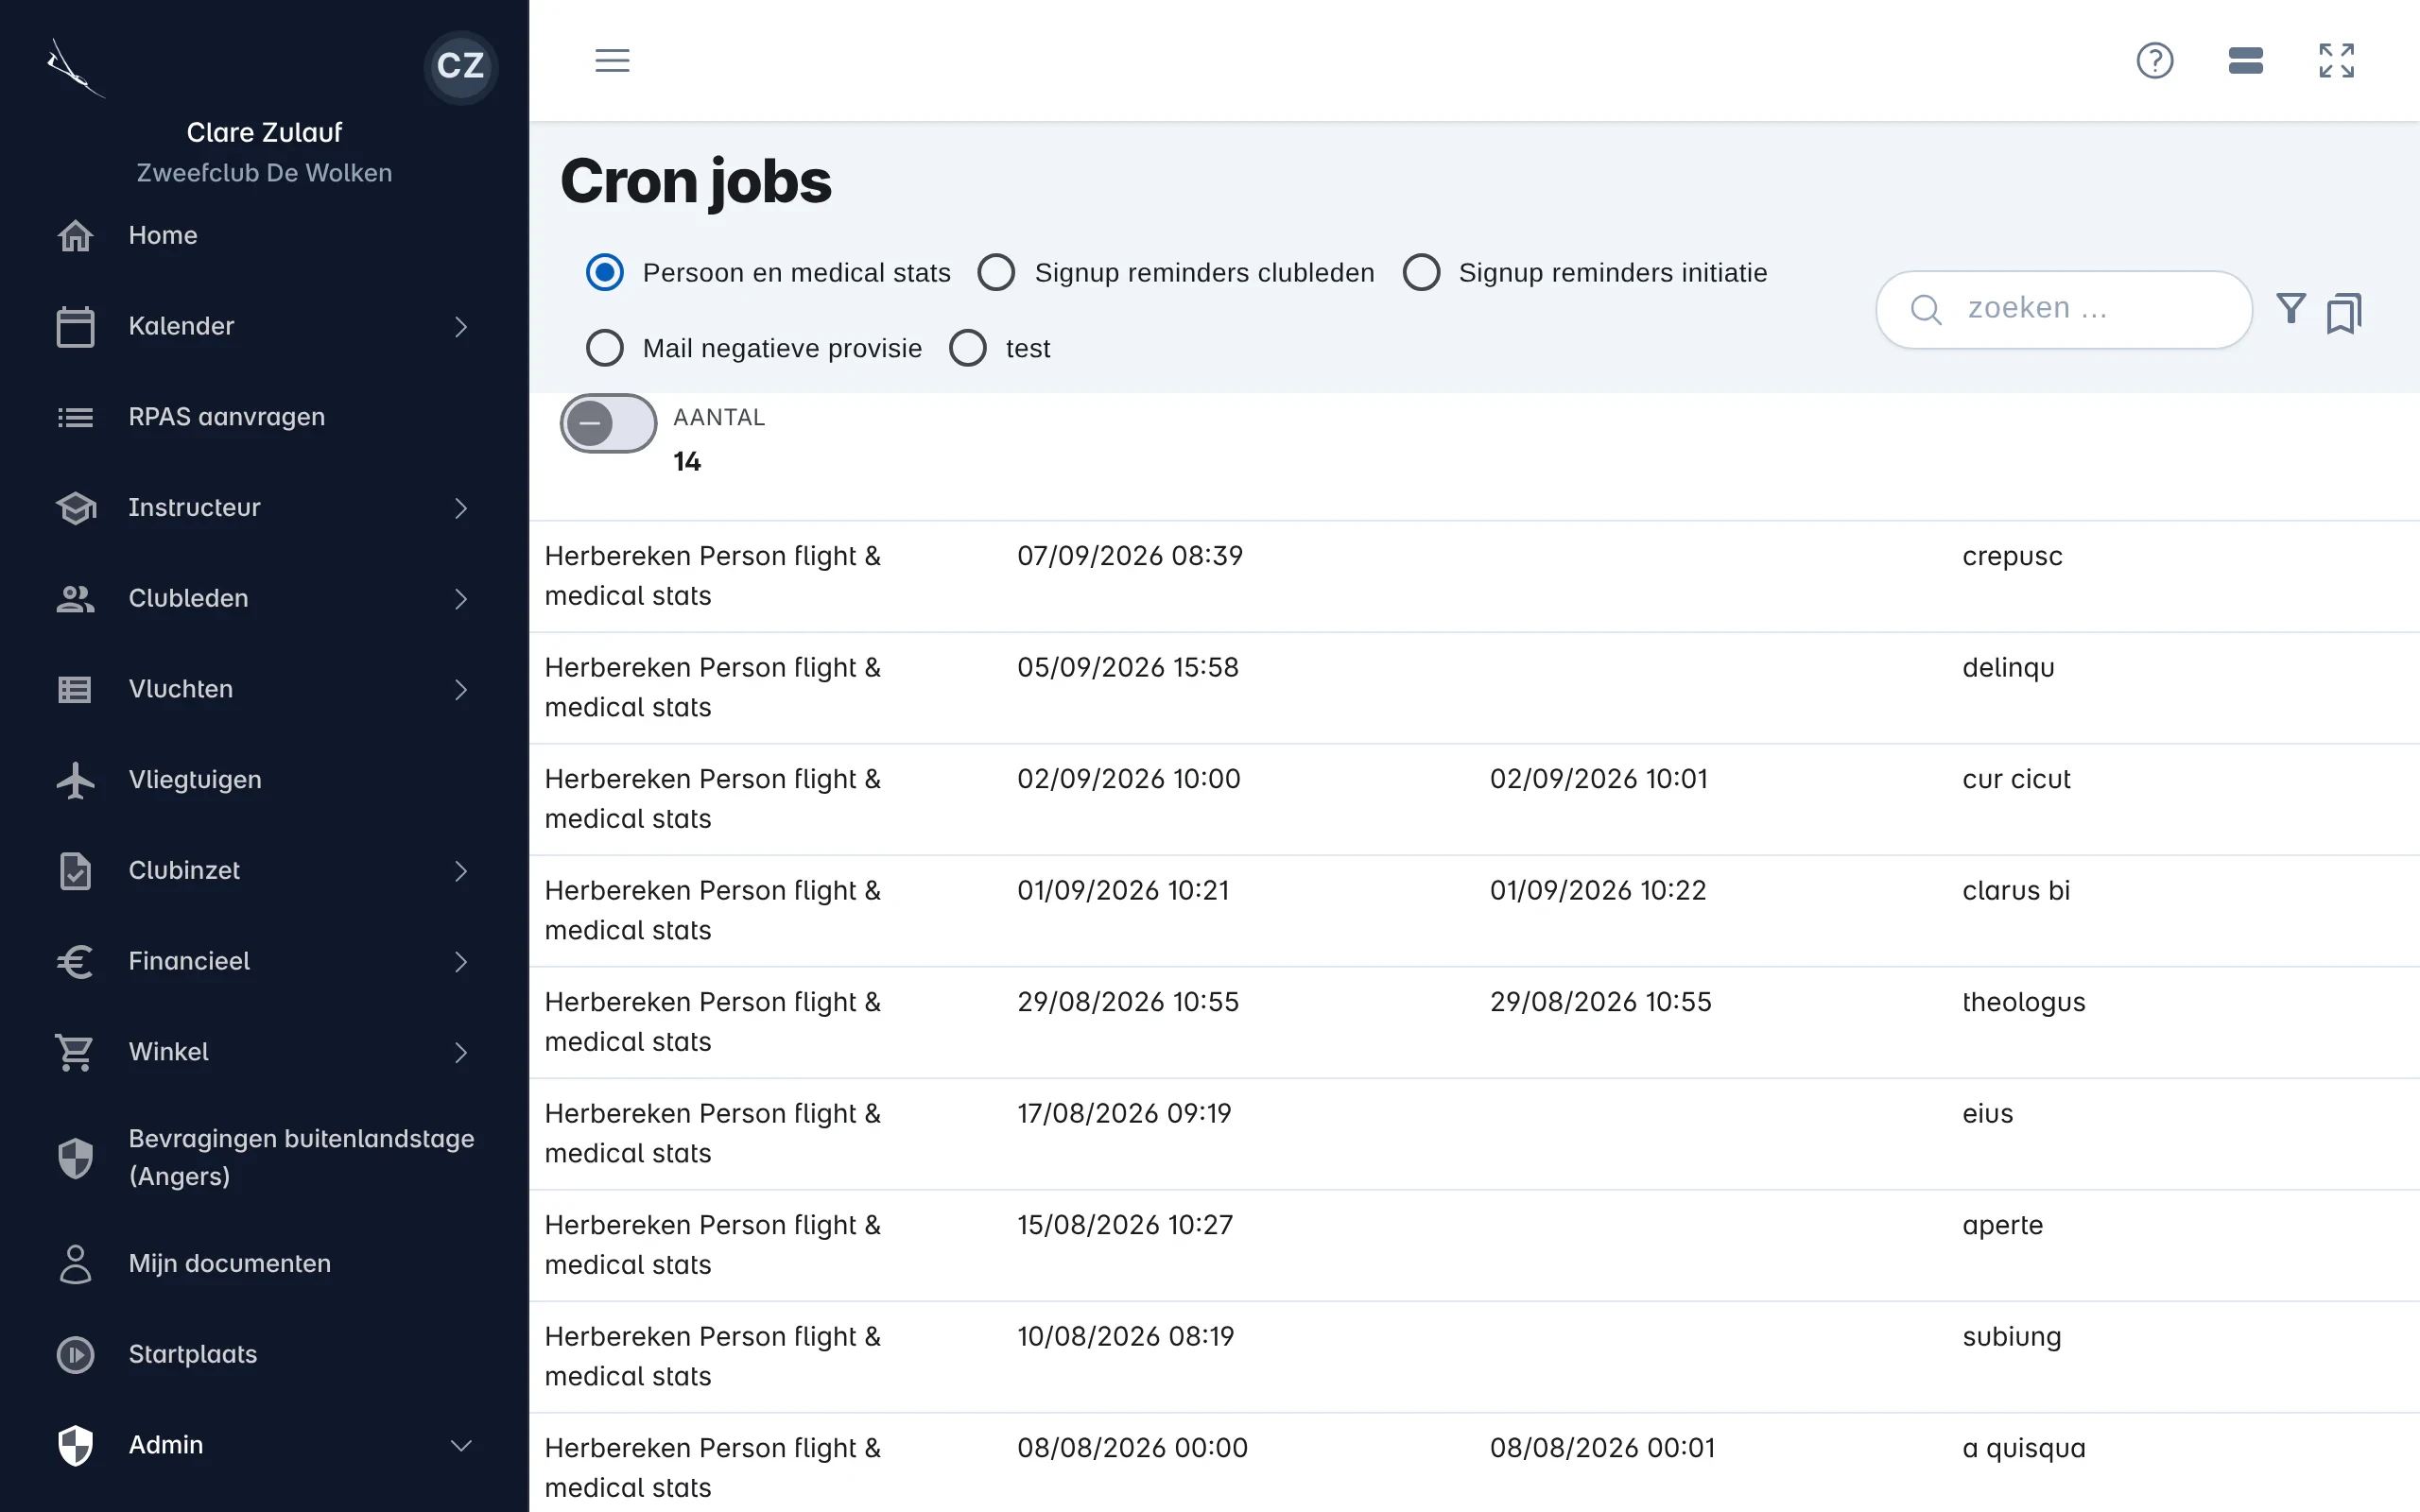2420x1512 pixels.
Task: Open the help question mark icon
Action: coord(2154,61)
